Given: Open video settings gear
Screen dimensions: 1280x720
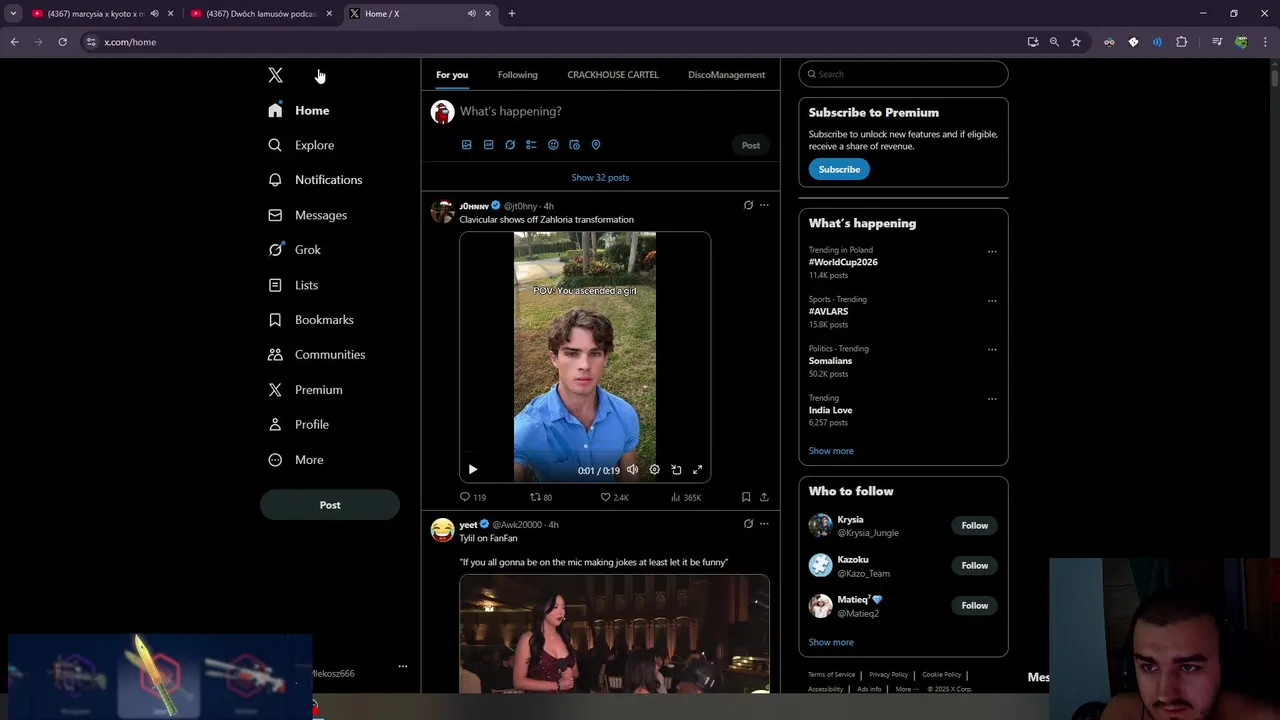Looking at the screenshot, I should click(x=654, y=470).
